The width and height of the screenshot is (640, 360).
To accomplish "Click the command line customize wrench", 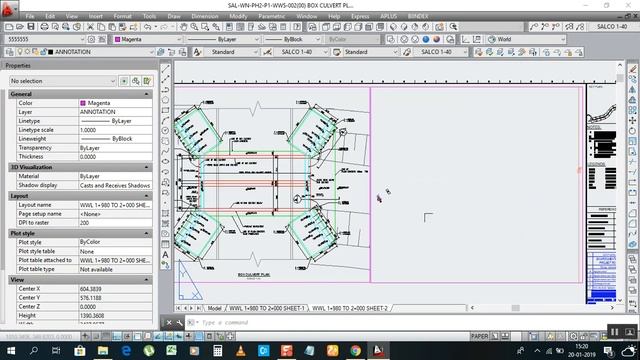I will (x=180, y=323).
